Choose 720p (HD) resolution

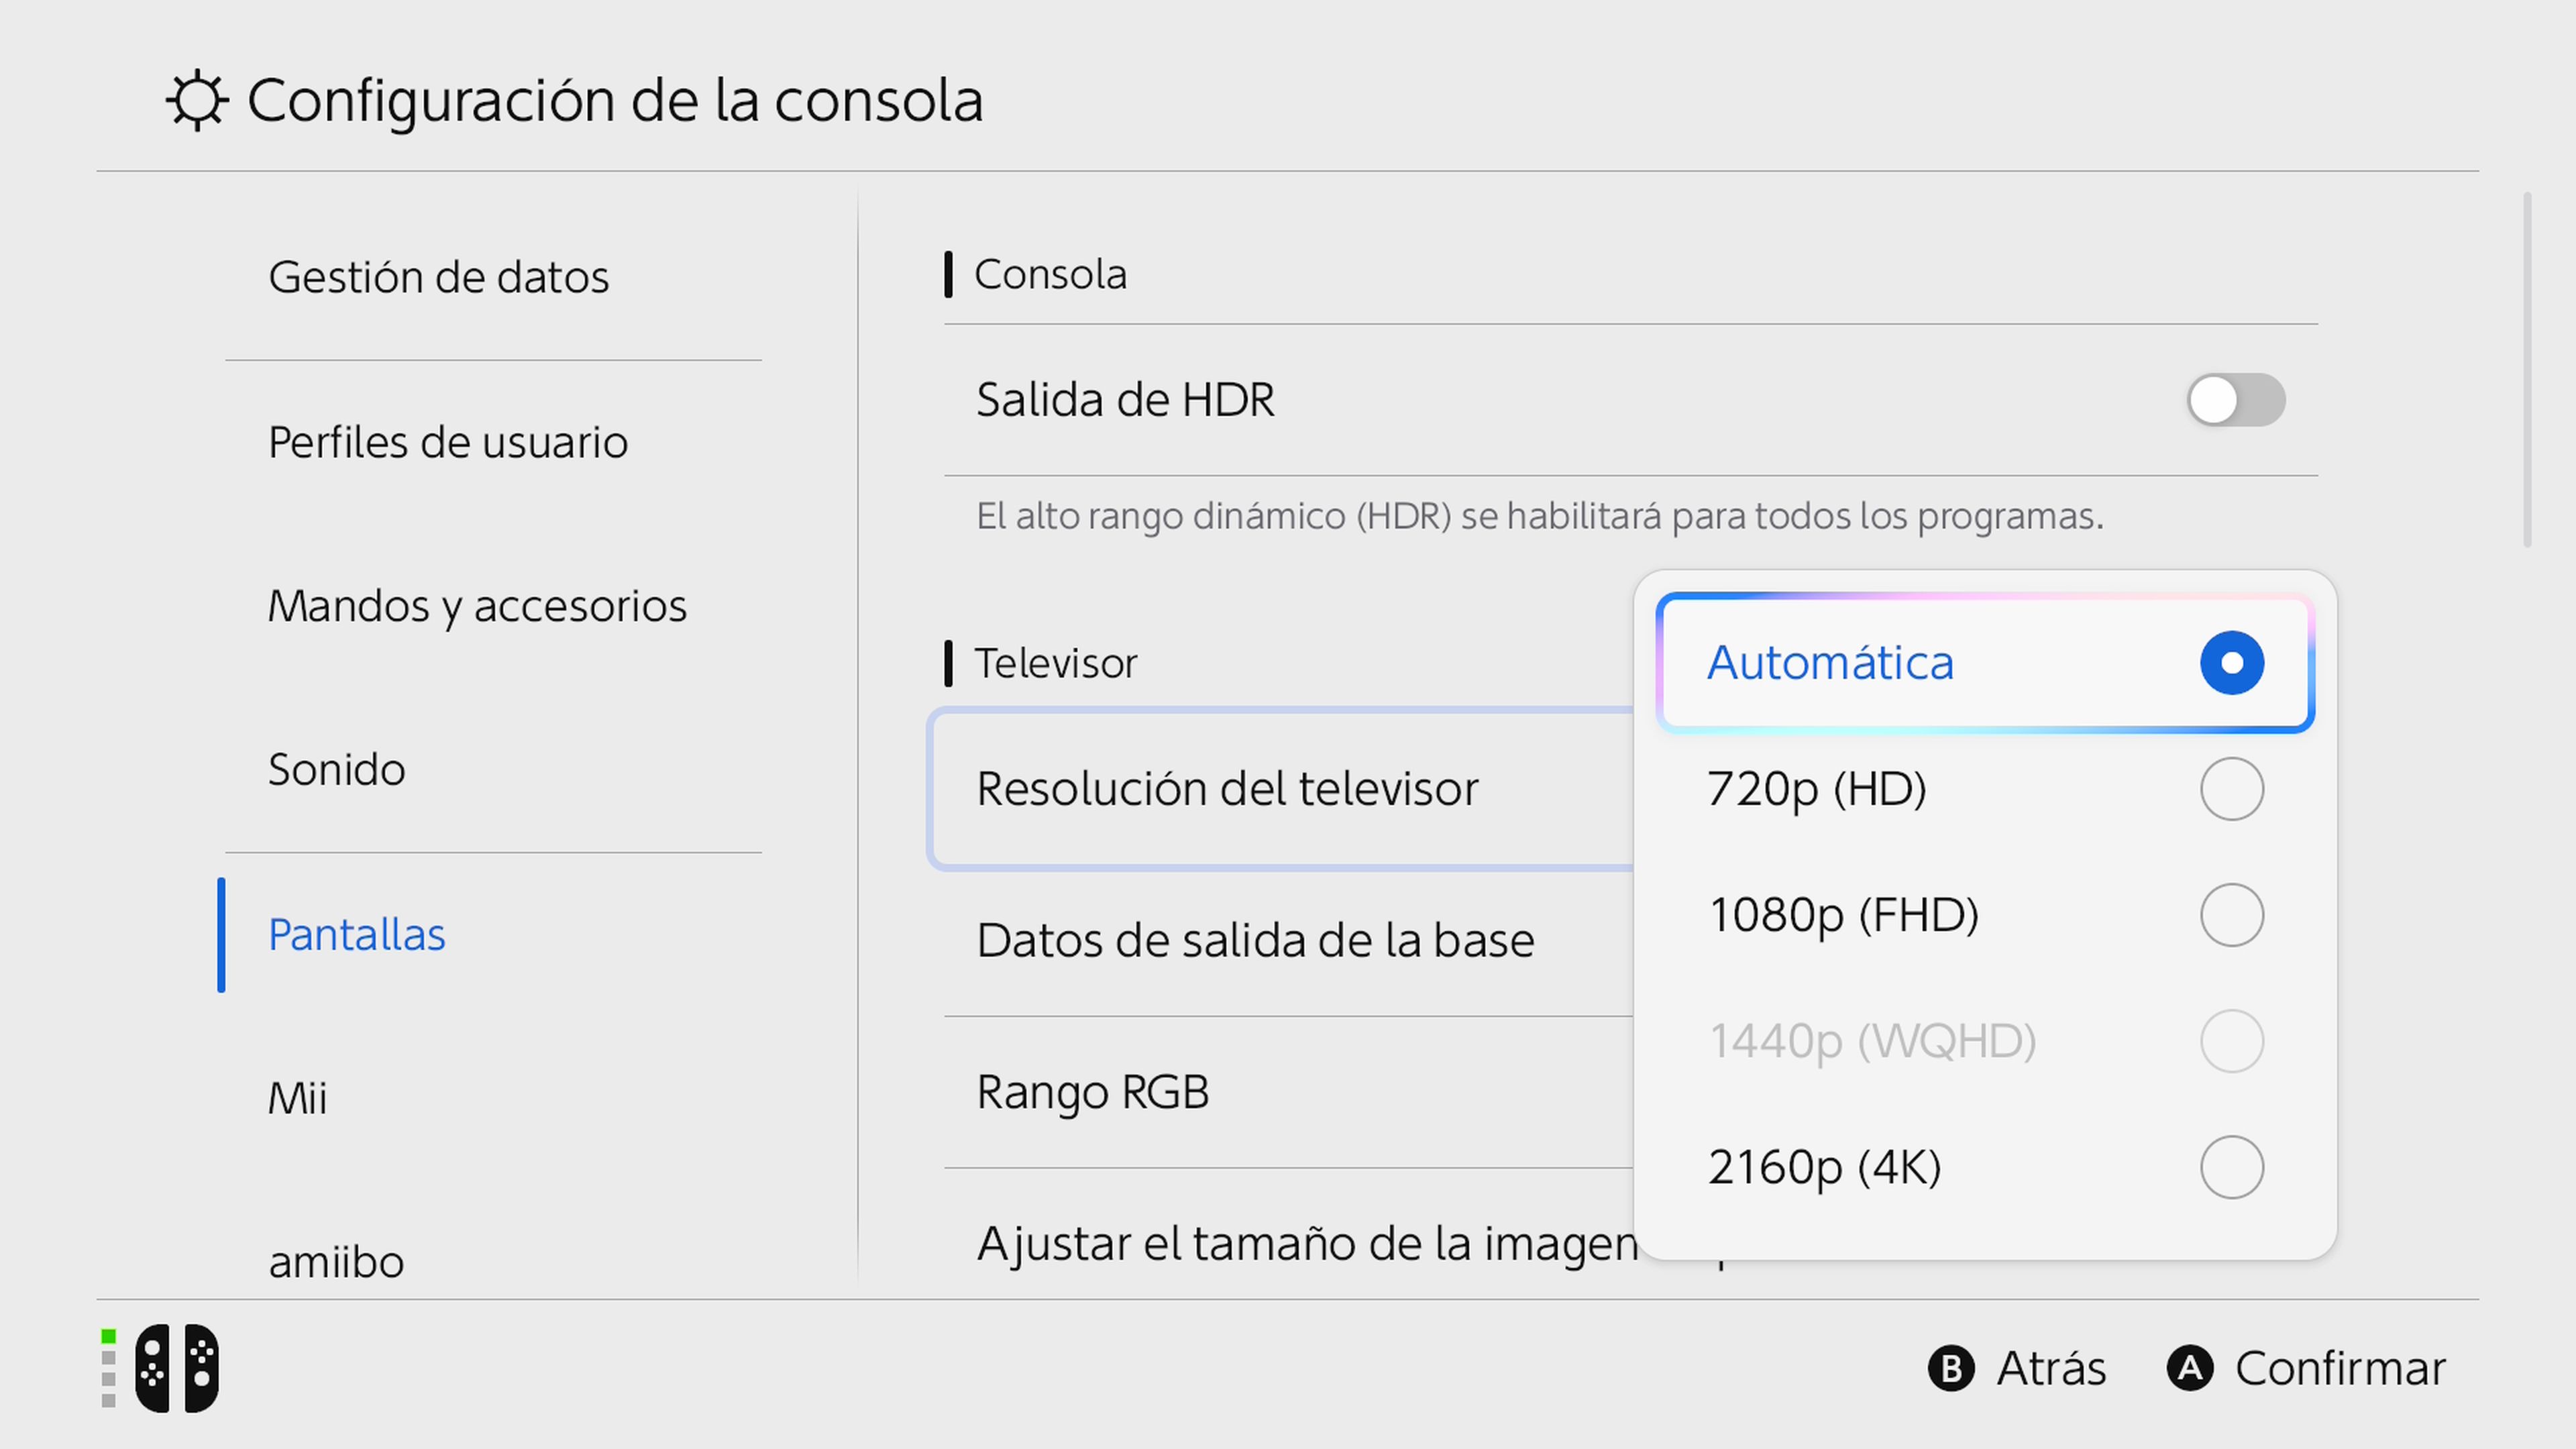[1985, 789]
